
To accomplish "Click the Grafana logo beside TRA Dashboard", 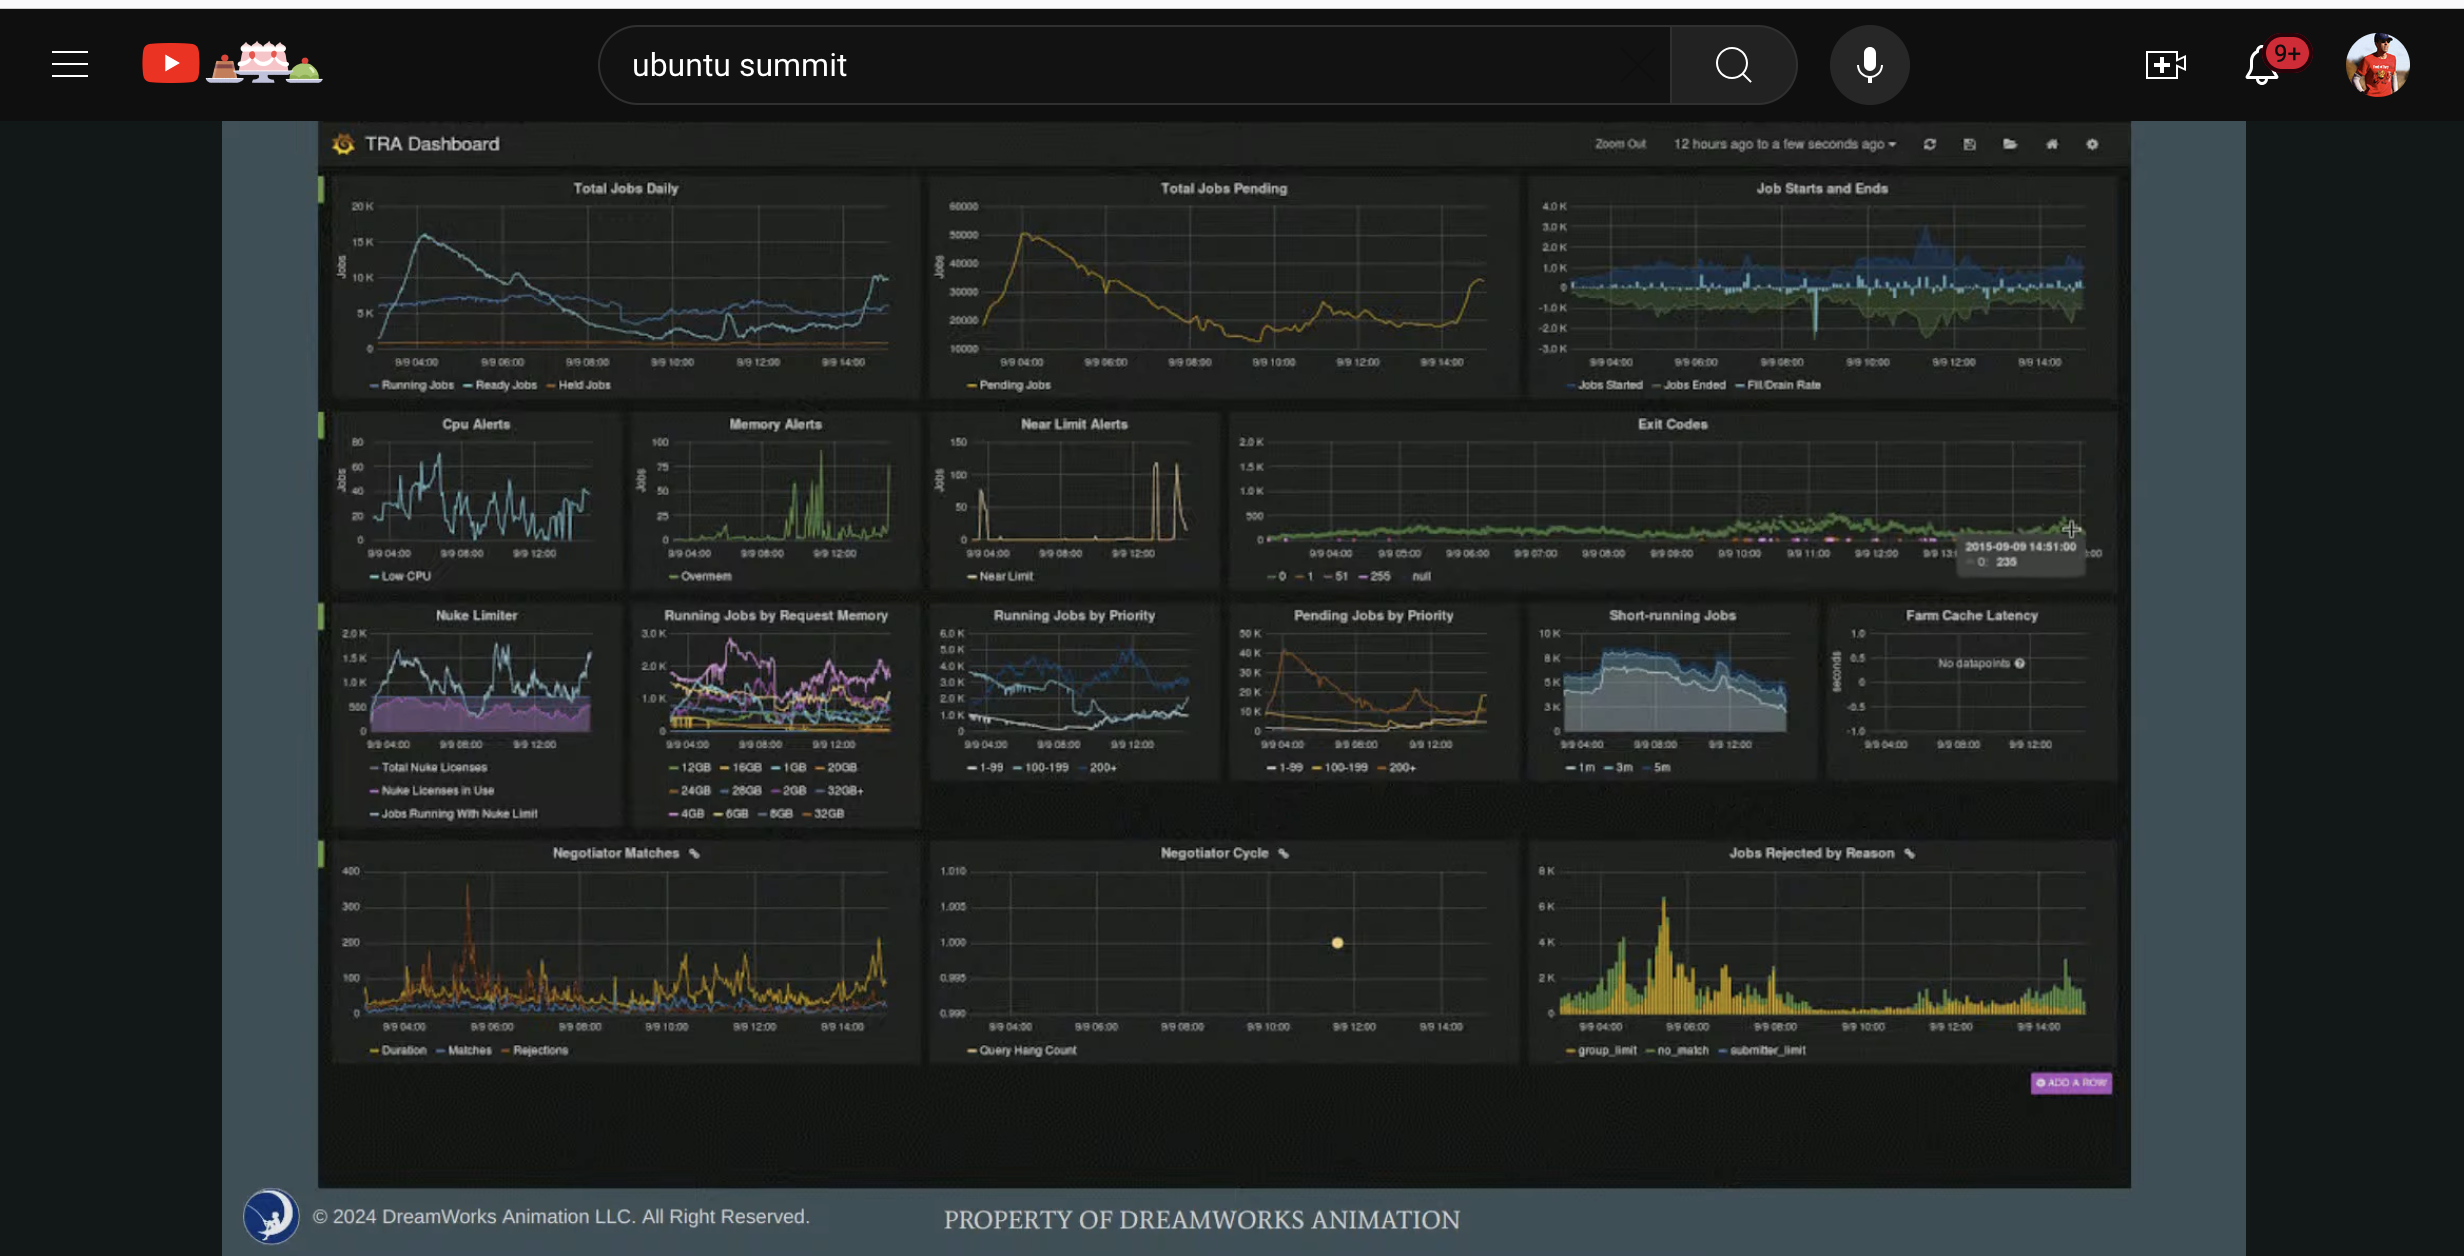I will tap(343, 144).
